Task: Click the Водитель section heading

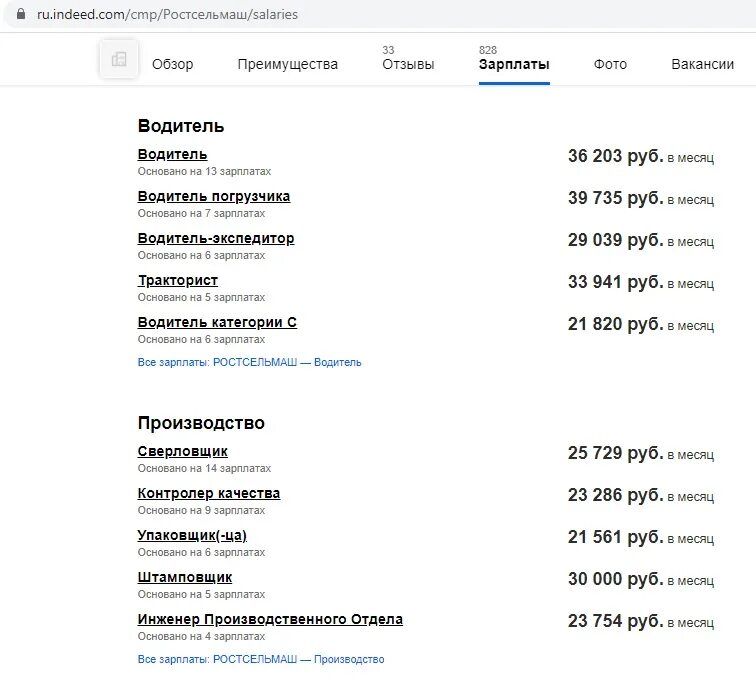Action: click(x=181, y=126)
